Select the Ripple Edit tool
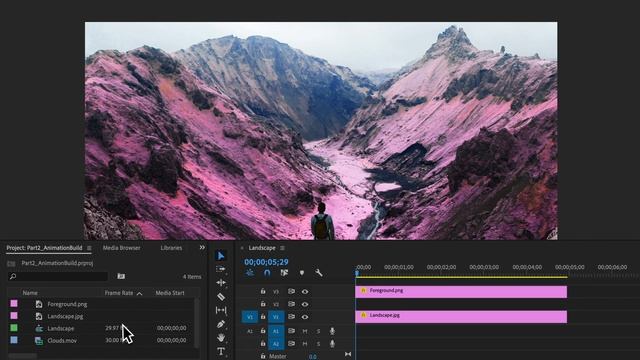640x360 pixels. [x=221, y=282]
